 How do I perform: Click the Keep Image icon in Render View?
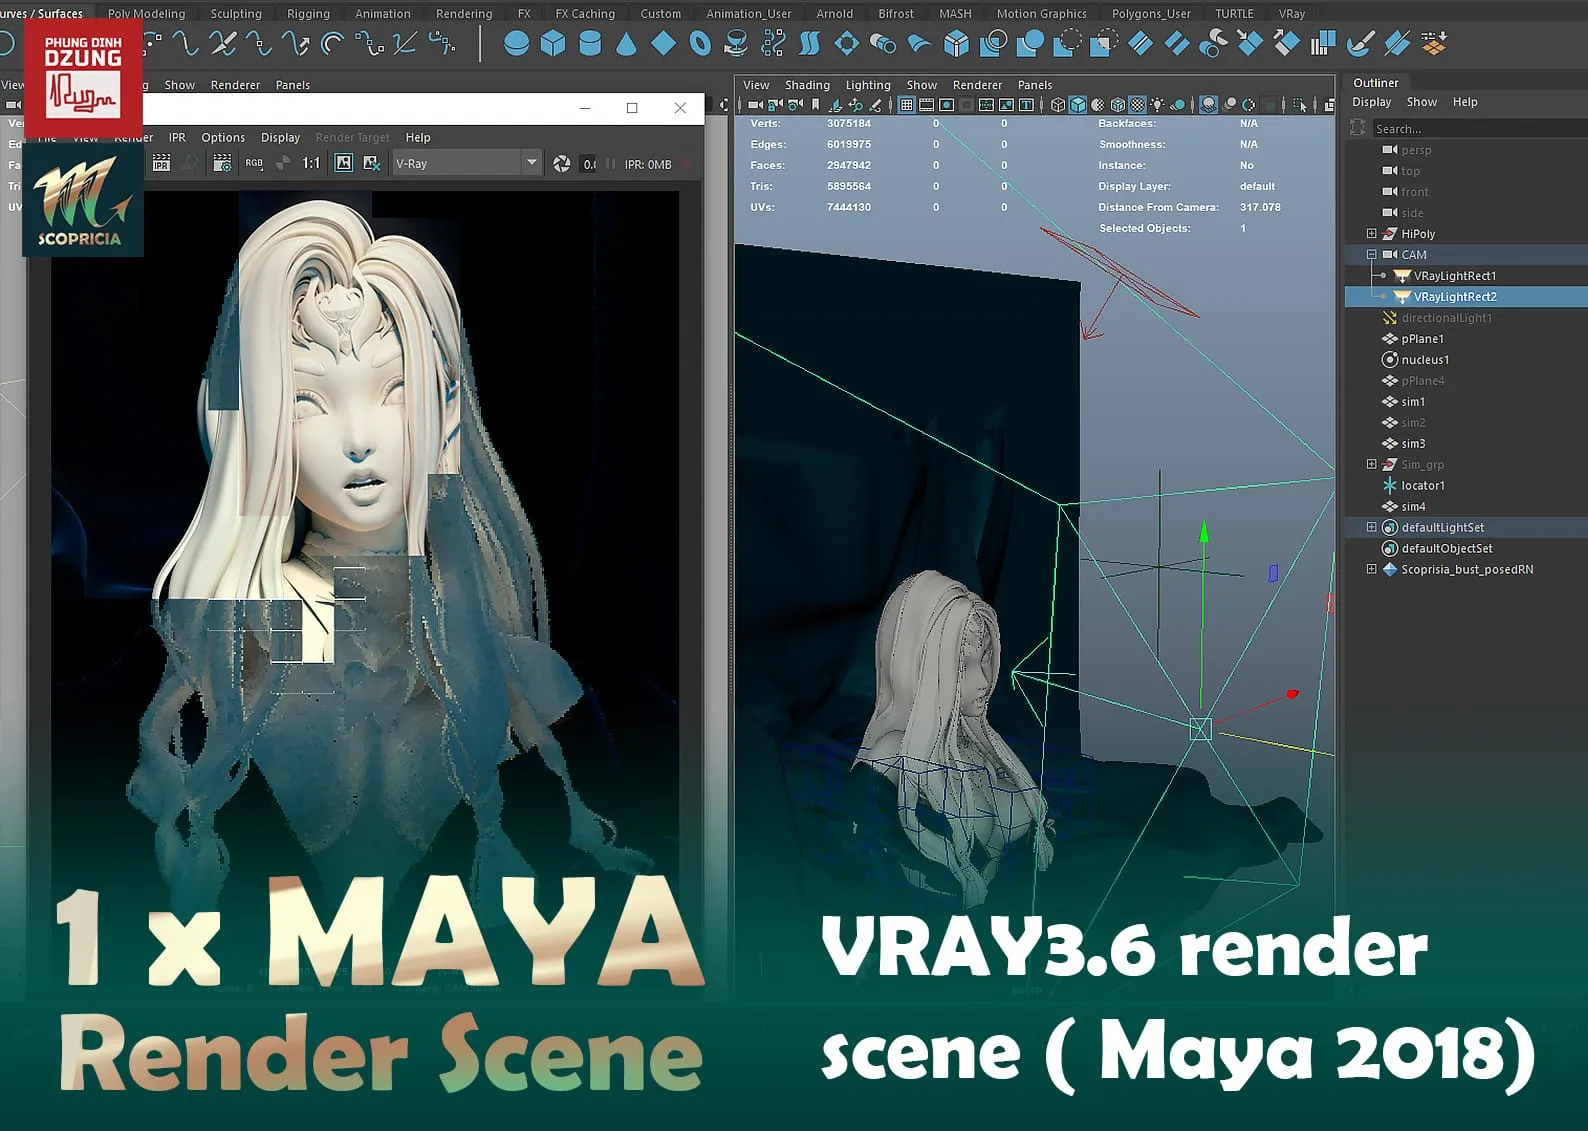343,163
